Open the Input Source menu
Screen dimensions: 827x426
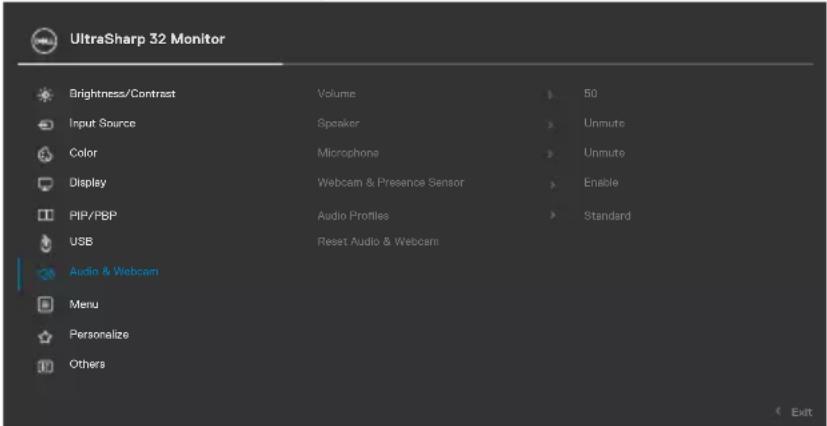pos(102,123)
